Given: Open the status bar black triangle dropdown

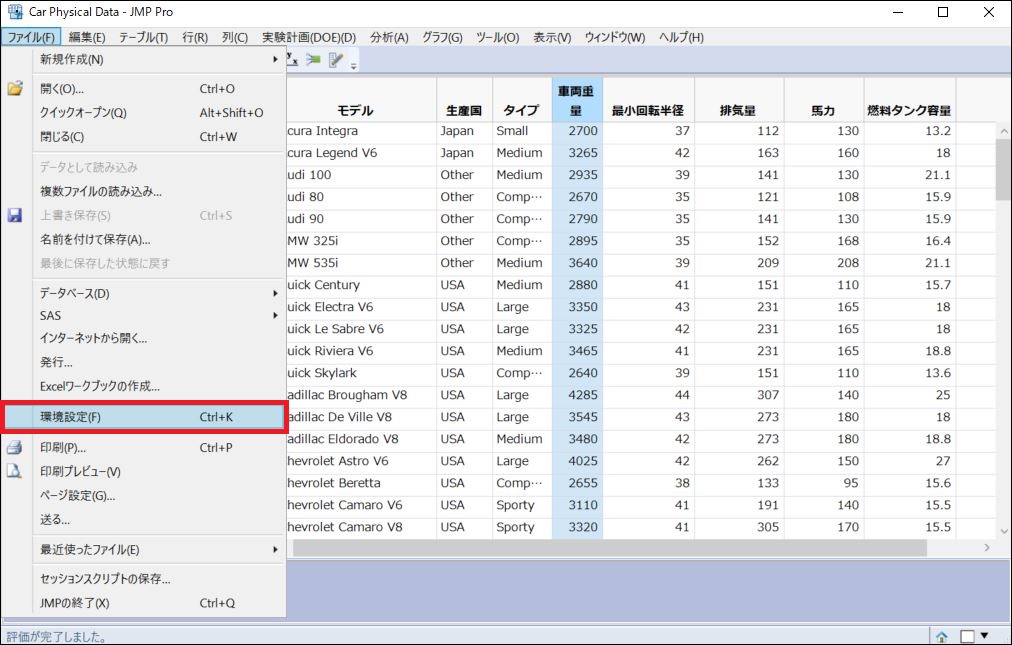Looking at the screenshot, I should pos(984,636).
